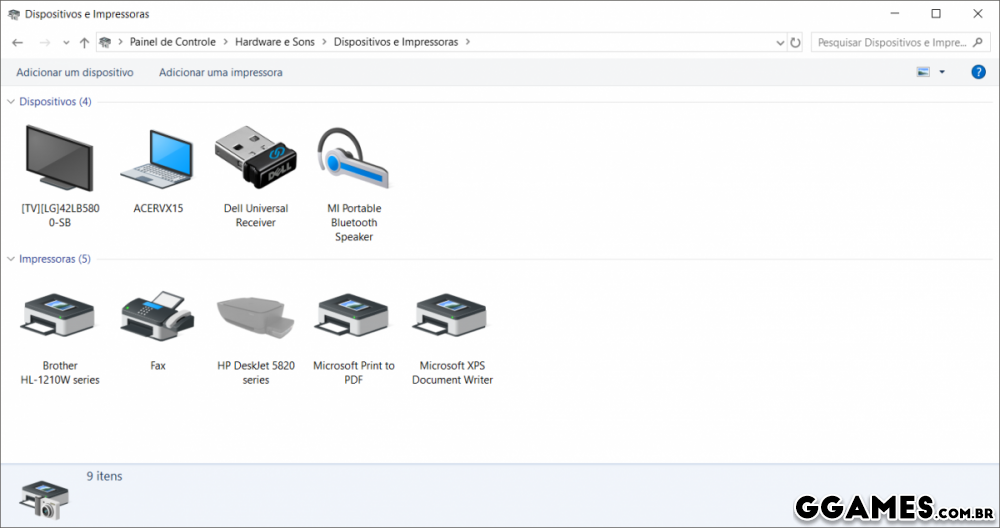Collapse the Dispositivos (4) group
The image size is (1000, 528).
click(12, 102)
